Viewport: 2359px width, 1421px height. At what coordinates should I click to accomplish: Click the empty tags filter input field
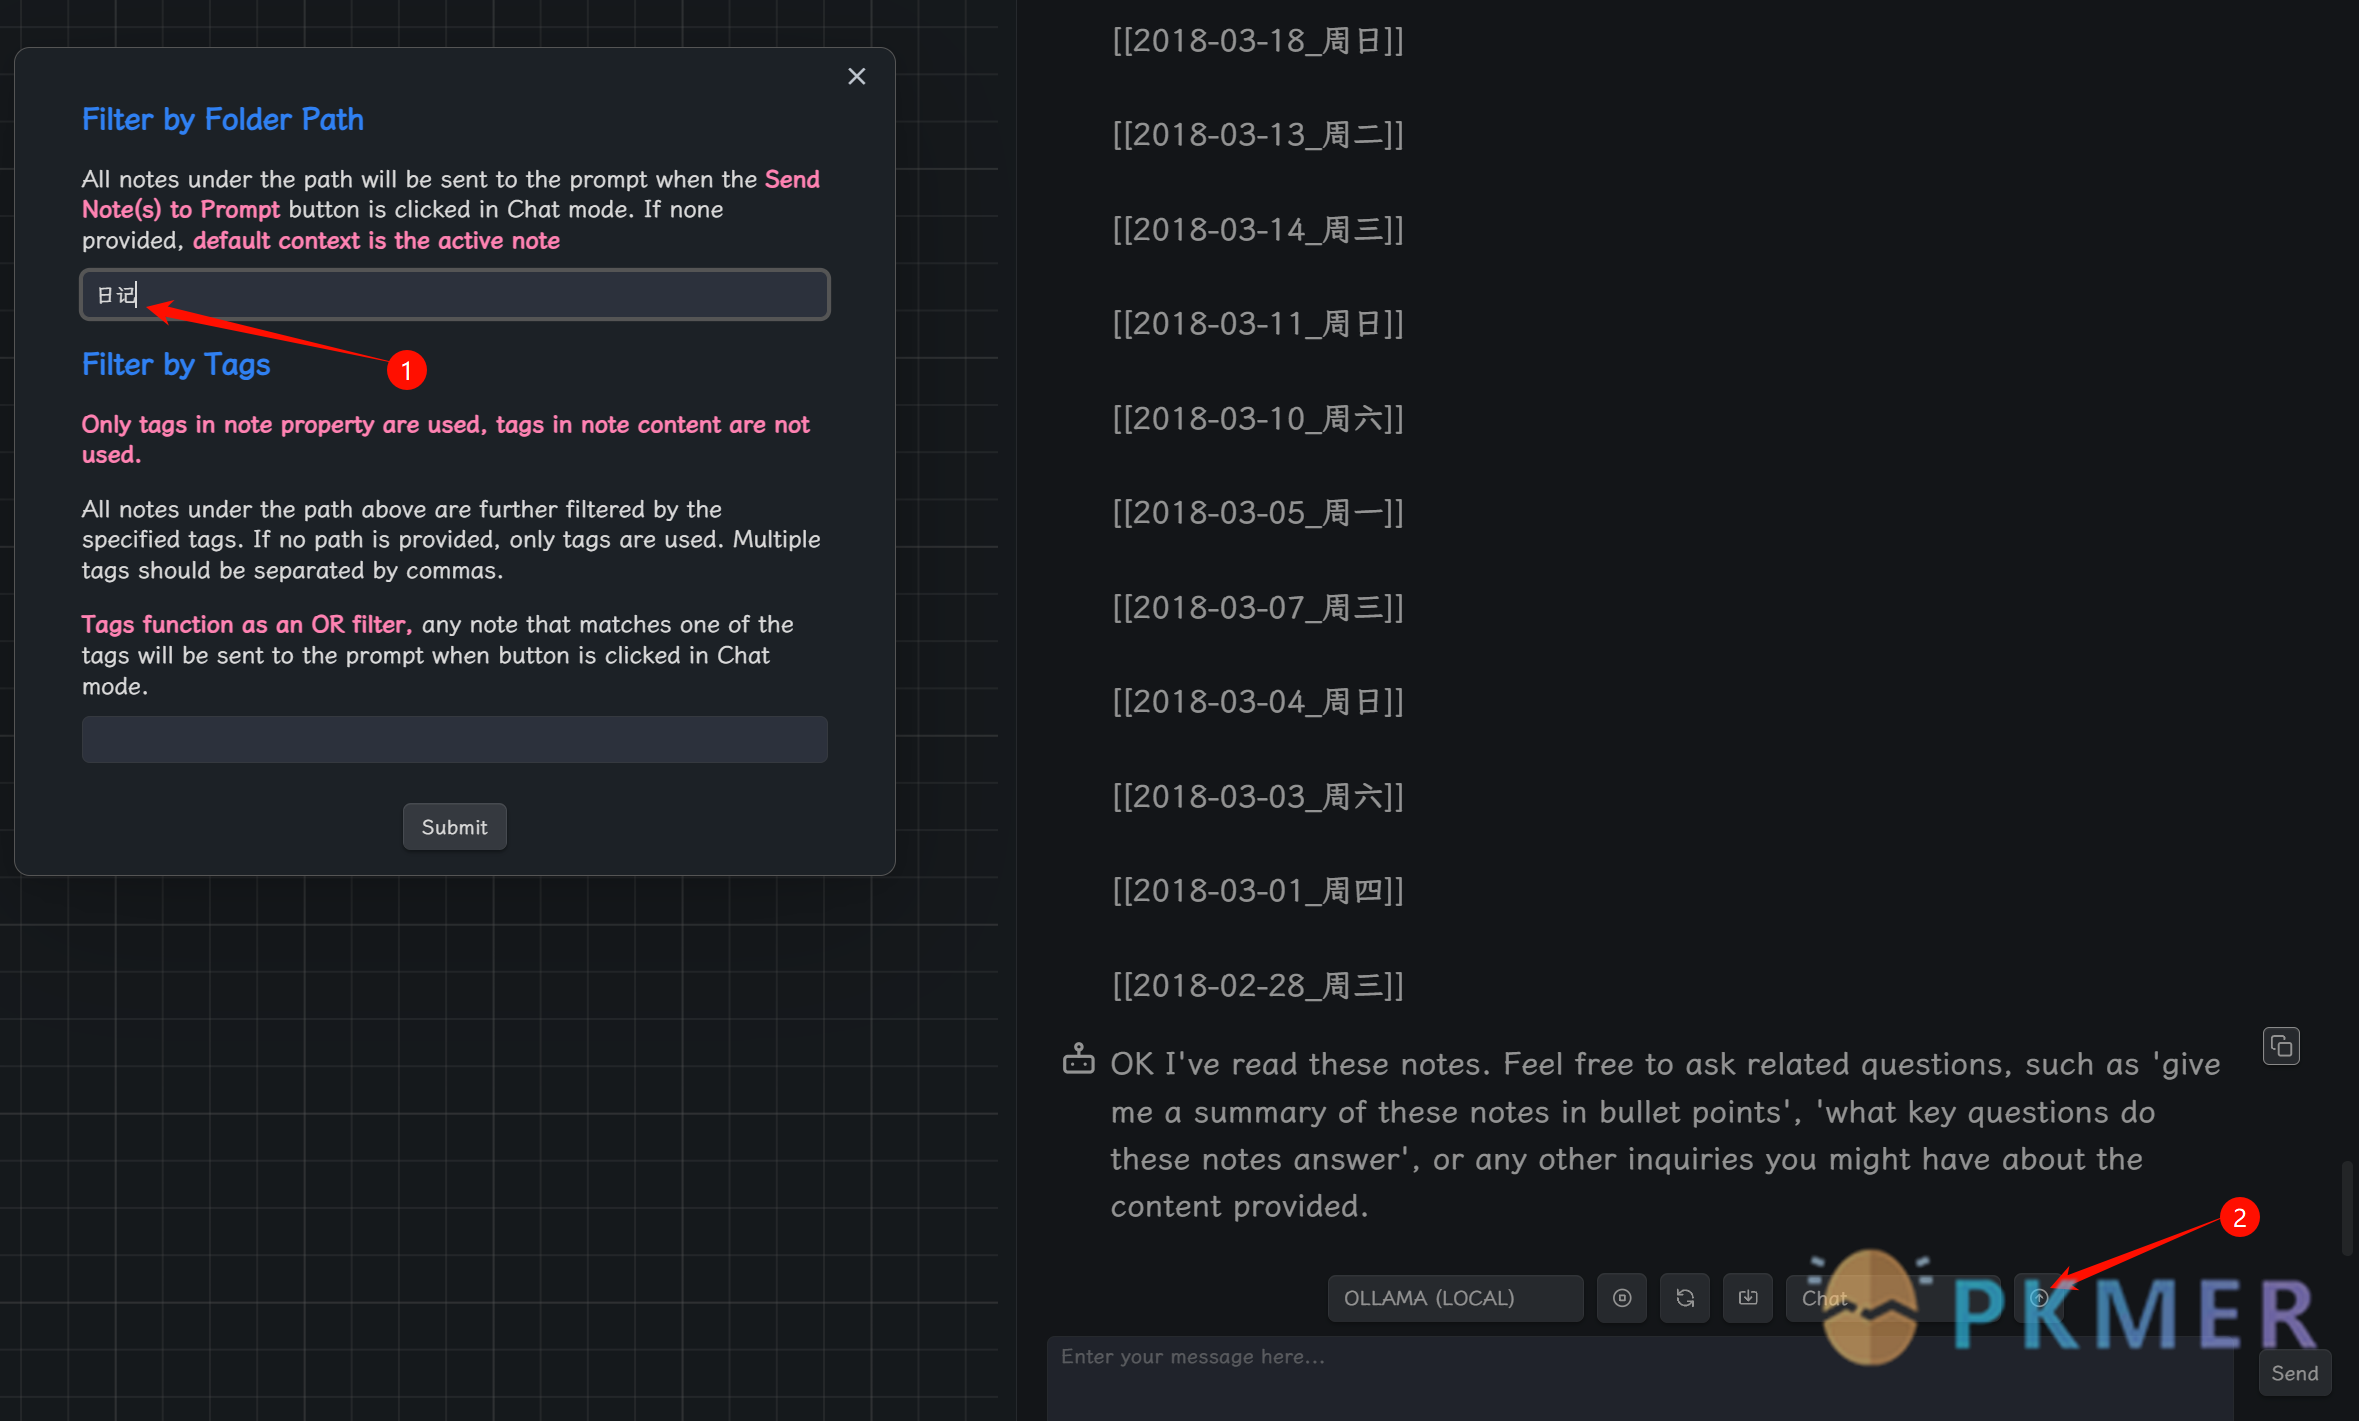tap(455, 739)
